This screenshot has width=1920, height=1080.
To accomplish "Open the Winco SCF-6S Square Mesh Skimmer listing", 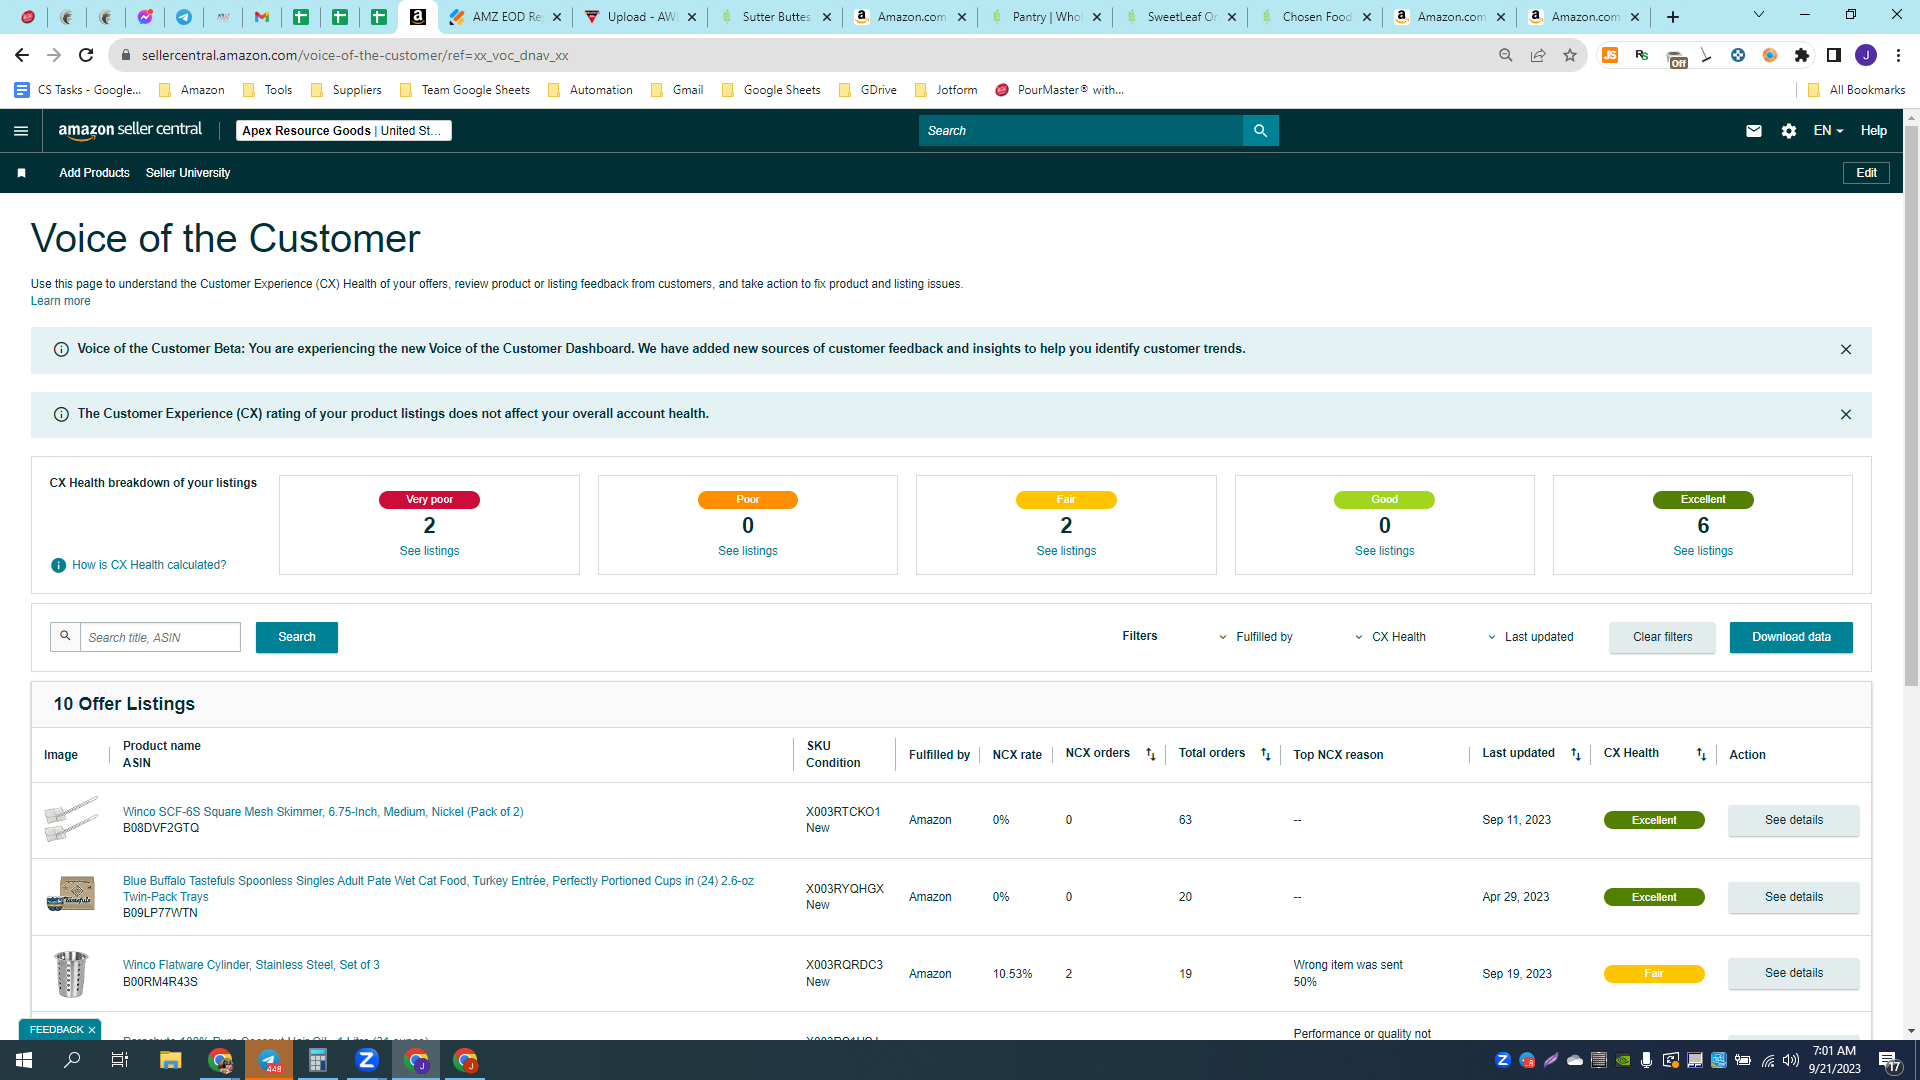I will tap(323, 812).
